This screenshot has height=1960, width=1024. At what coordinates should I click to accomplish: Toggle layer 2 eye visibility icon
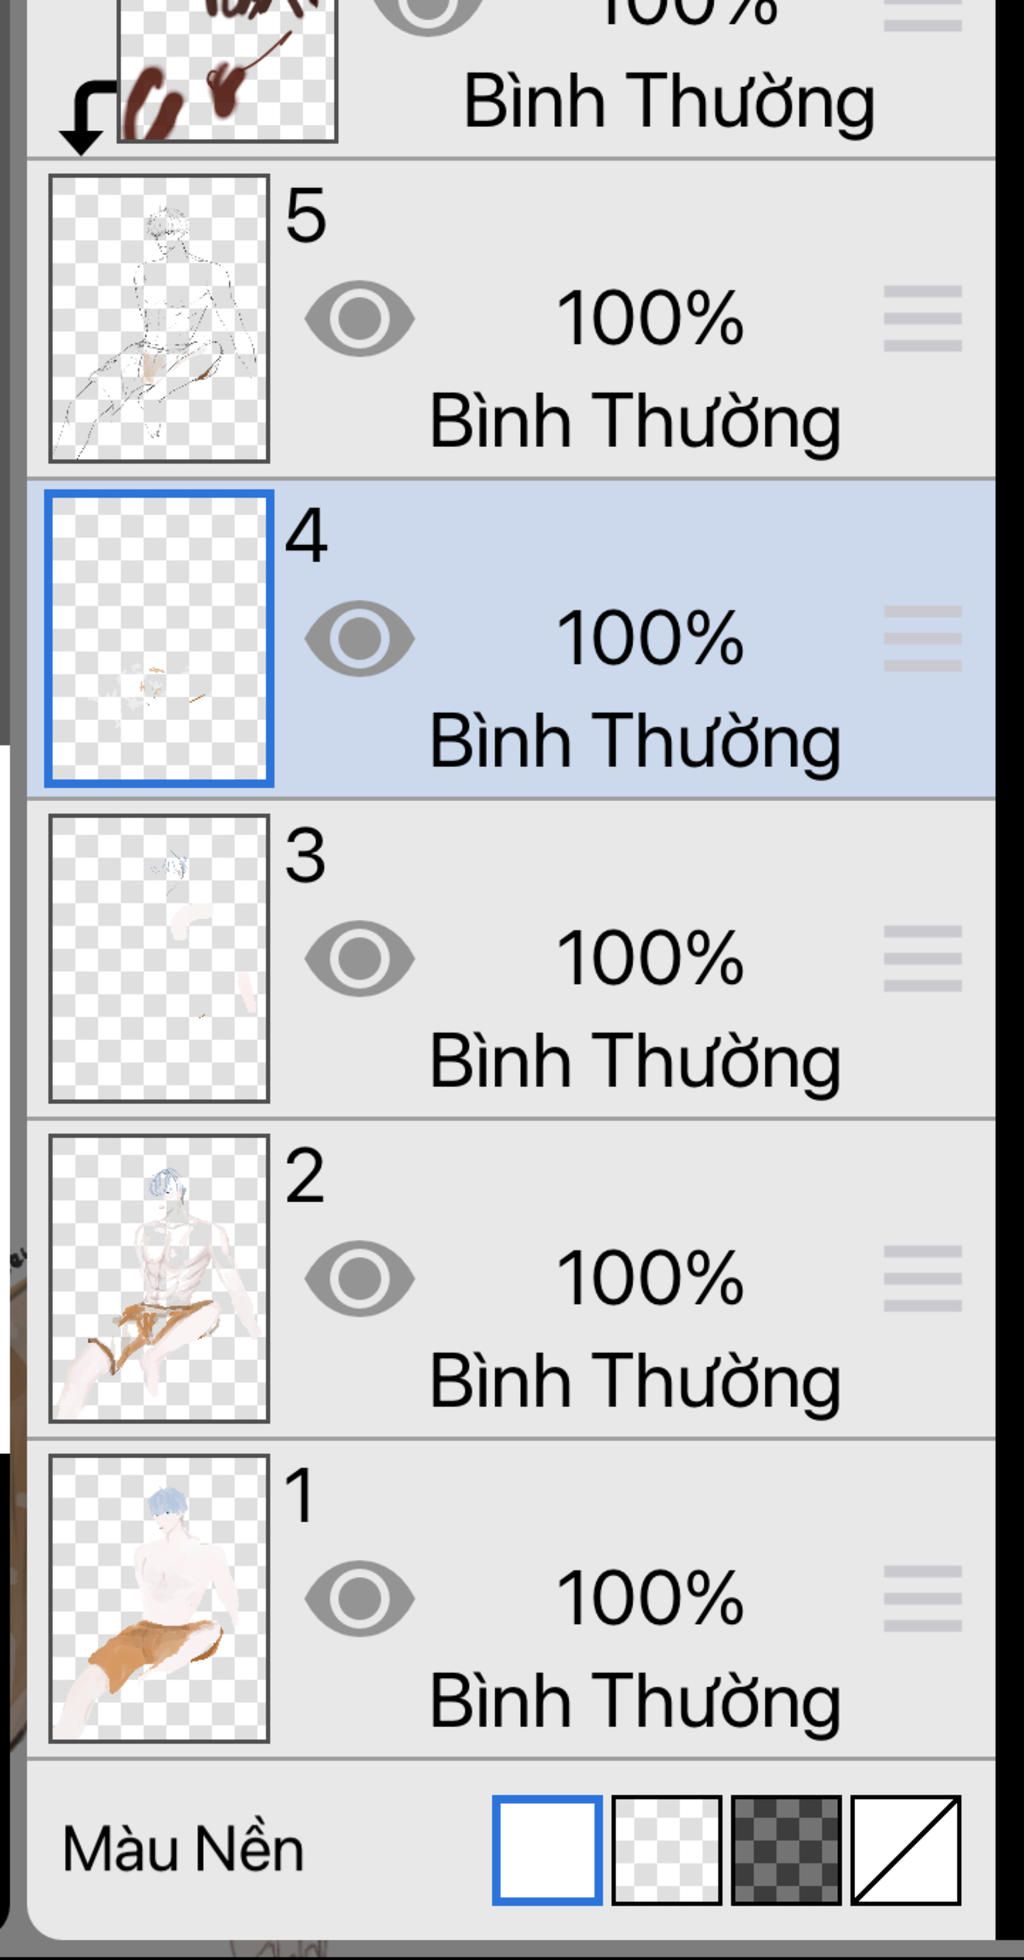(x=359, y=1278)
